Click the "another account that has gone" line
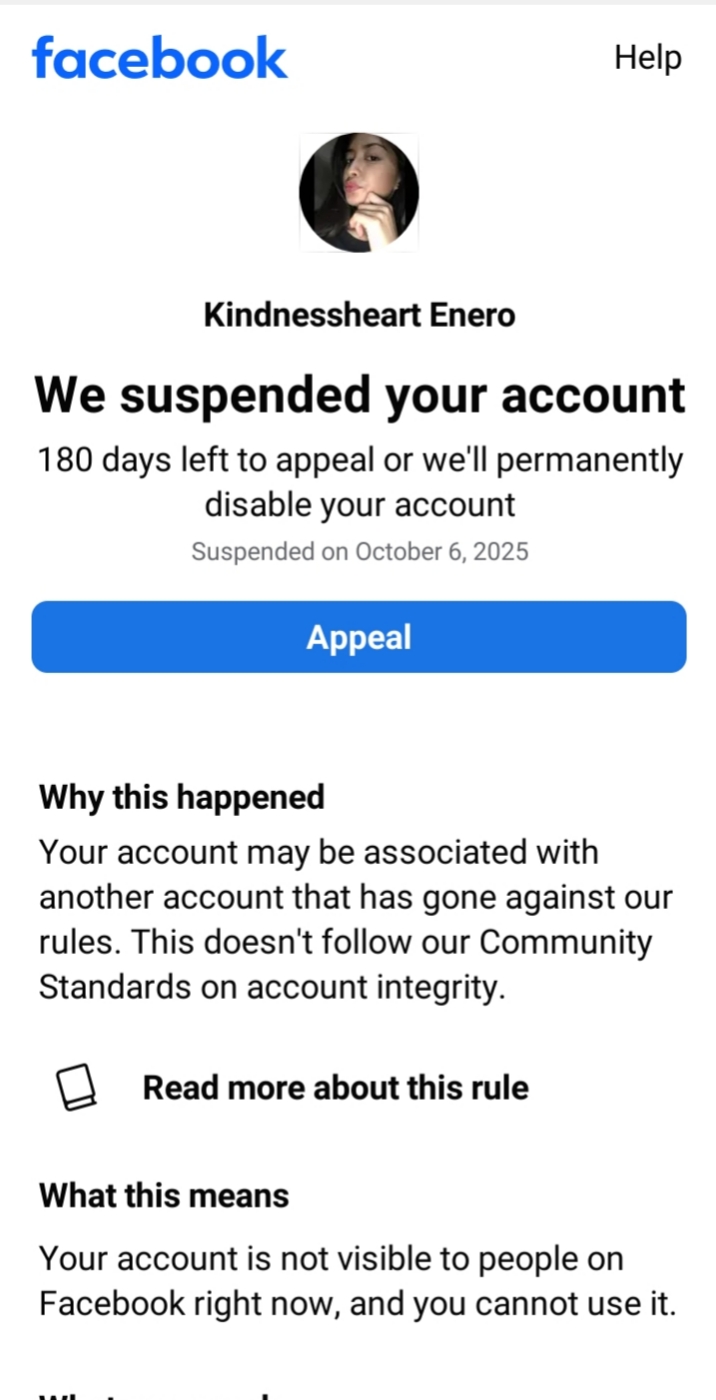 (x=355, y=898)
